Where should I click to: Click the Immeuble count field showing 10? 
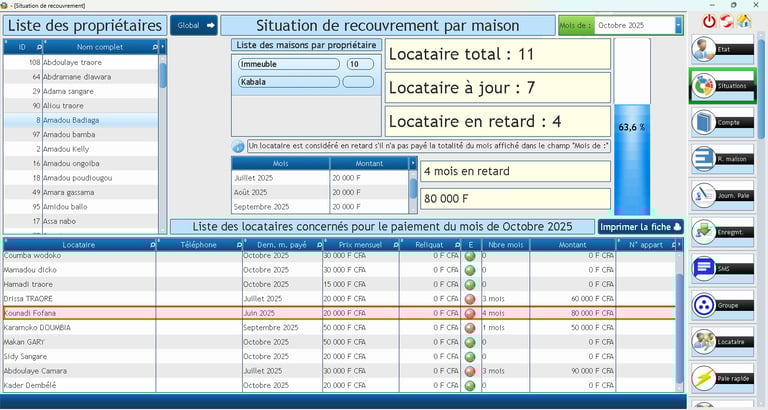[360, 64]
